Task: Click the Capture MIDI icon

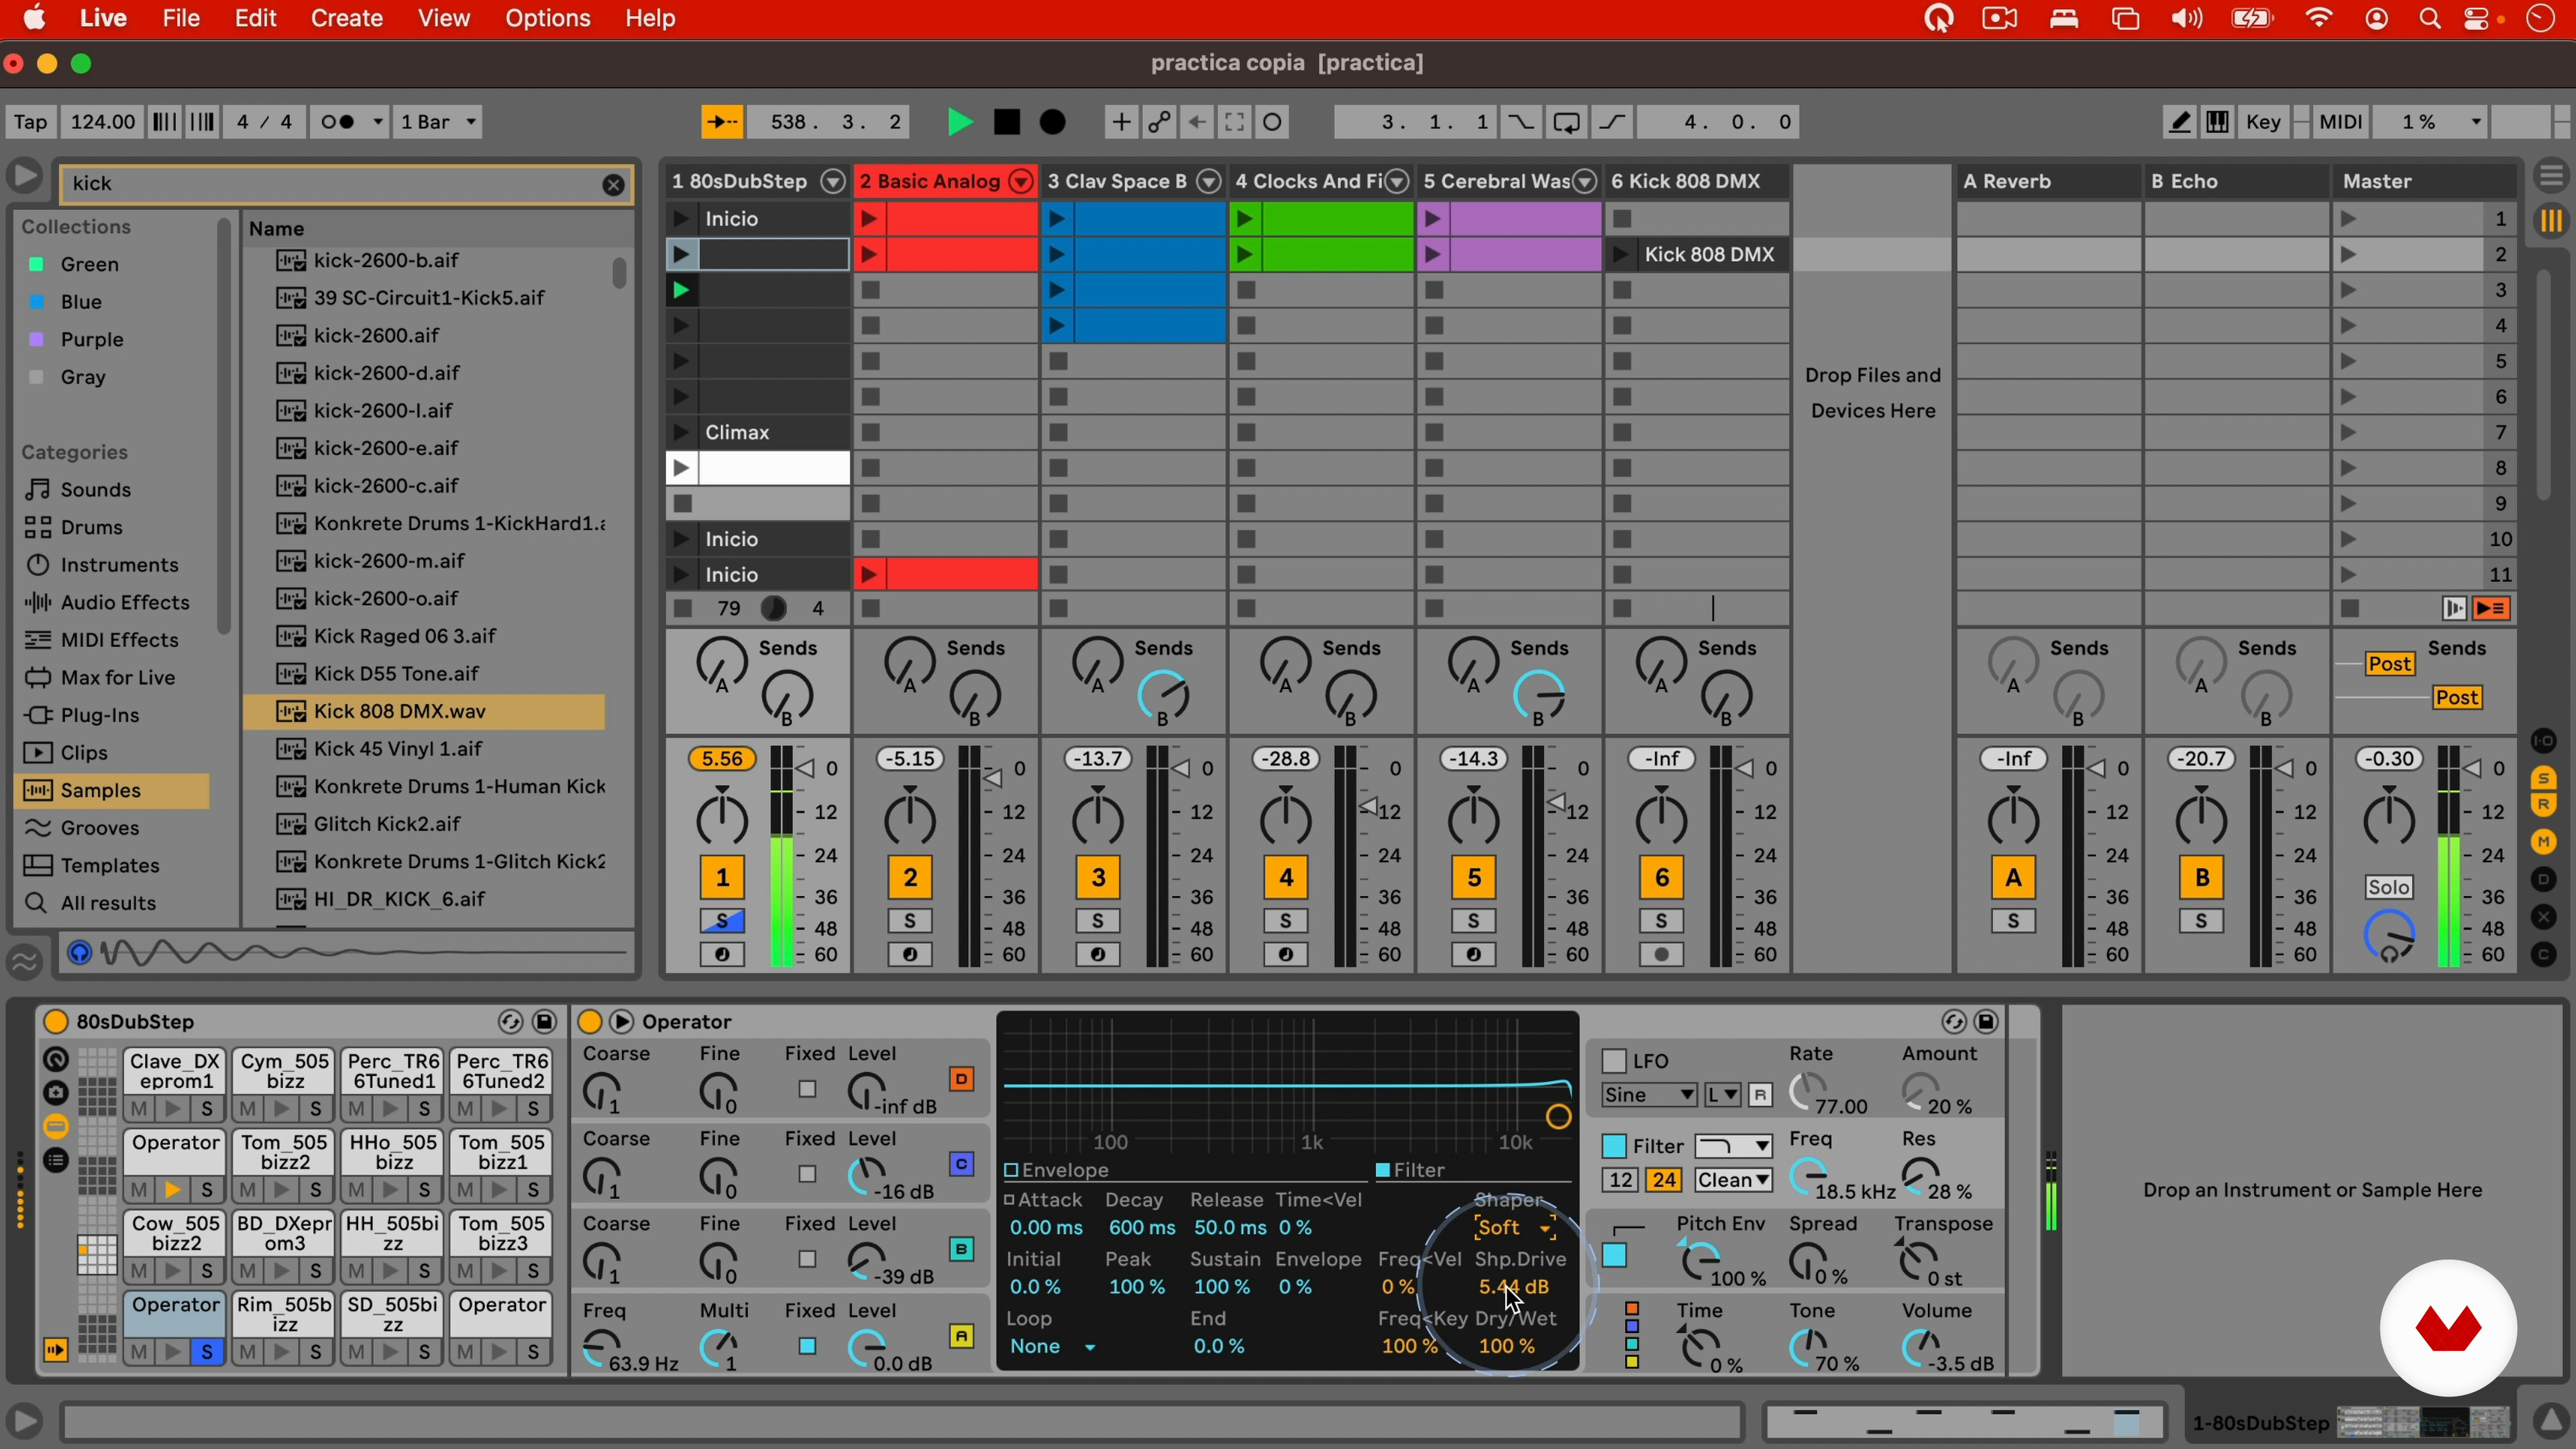Action: 1234,122
